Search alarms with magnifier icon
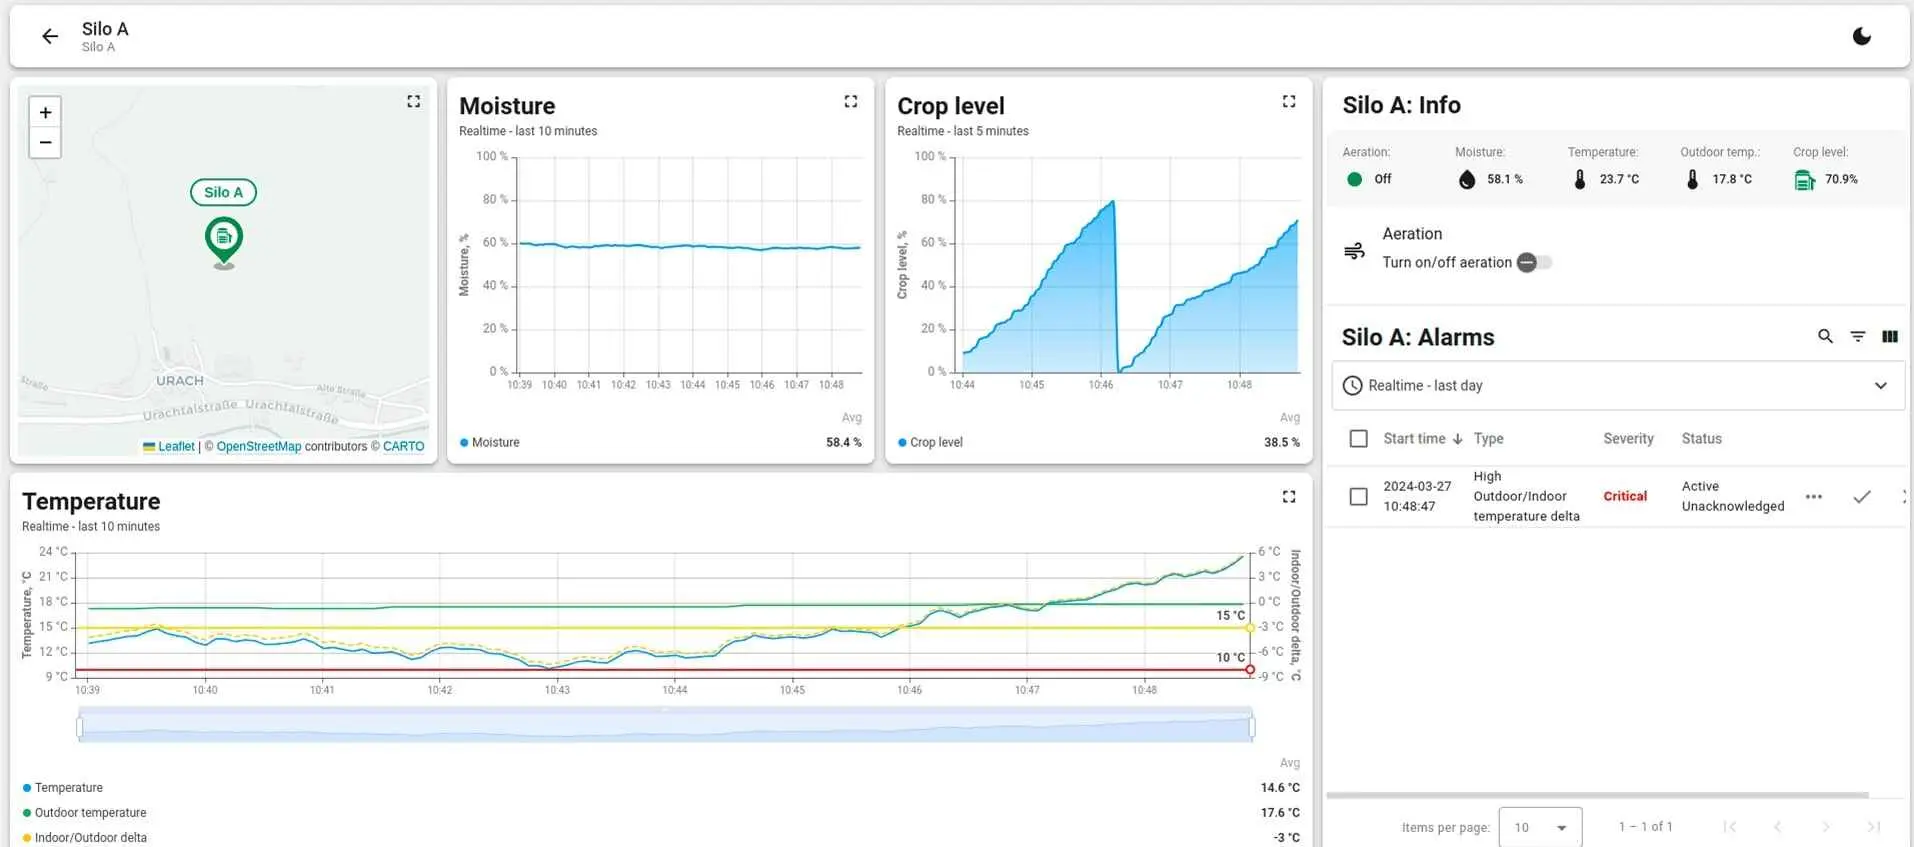The height and width of the screenshot is (847, 1914). coord(1825,337)
